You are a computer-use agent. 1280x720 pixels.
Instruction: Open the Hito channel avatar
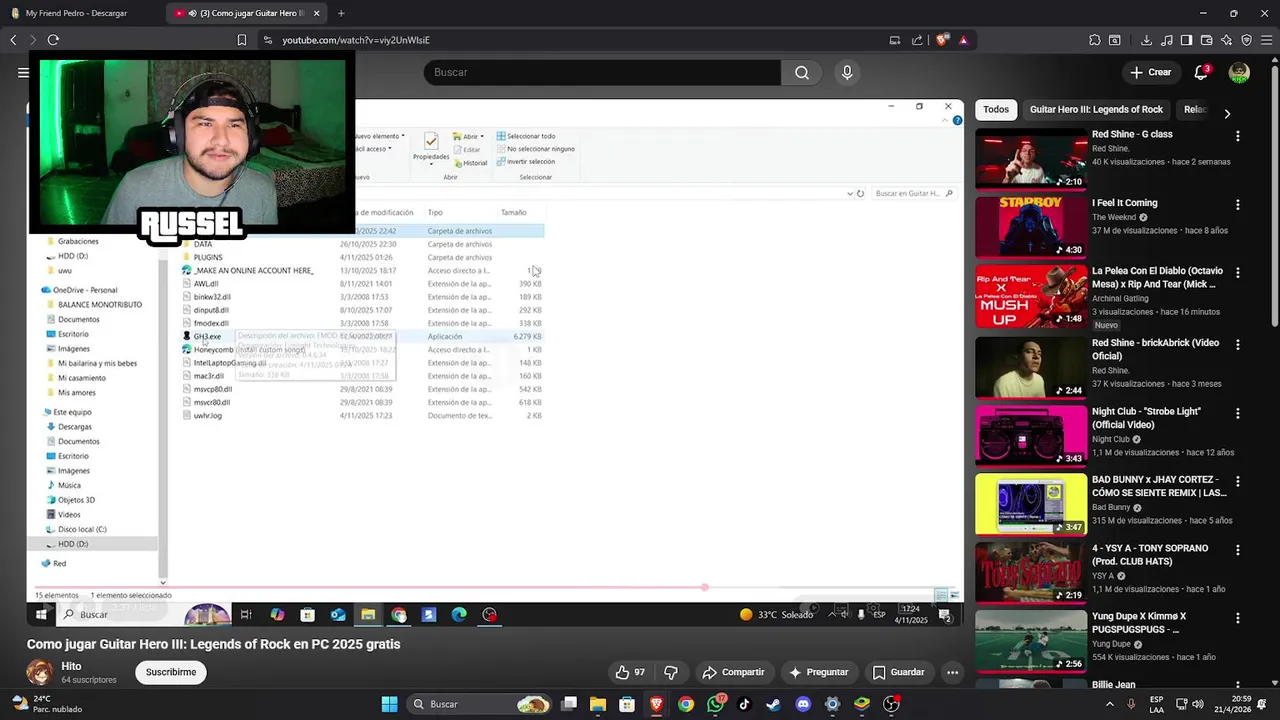40,672
